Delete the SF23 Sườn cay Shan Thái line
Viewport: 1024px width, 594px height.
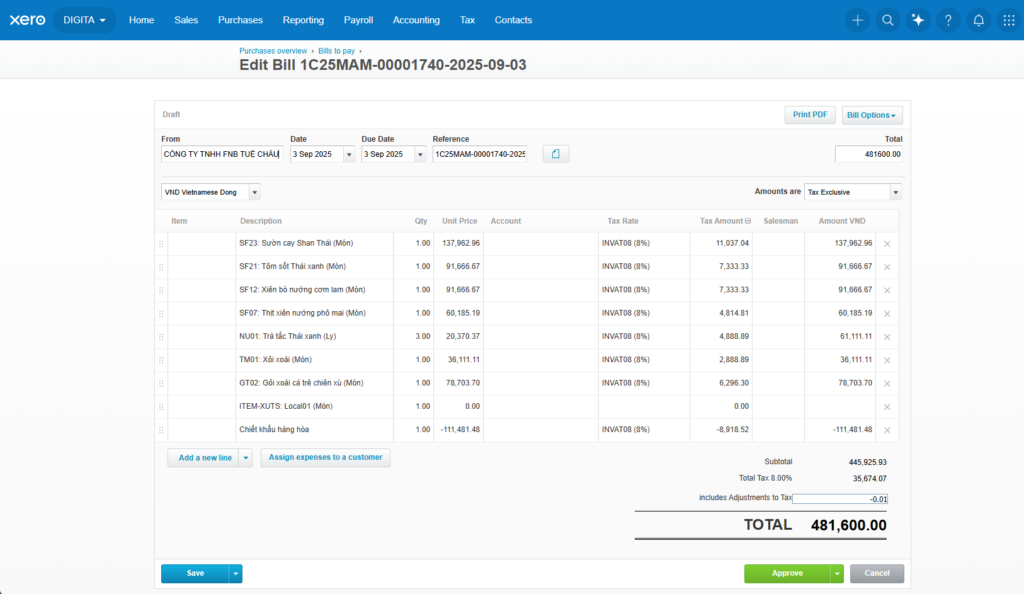(x=887, y=243)
